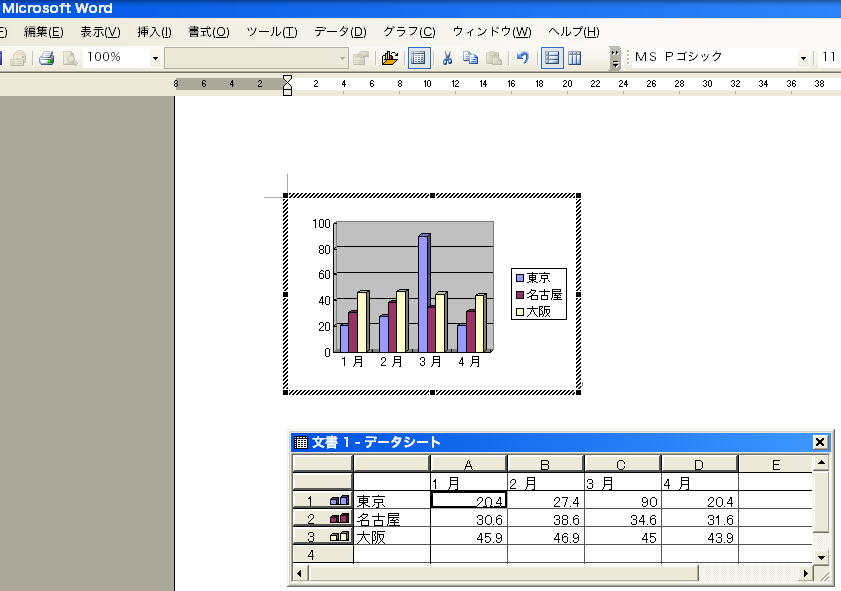Open the データ(D) menu
This screenshot has height=591, width=841.
click(340, 32)
